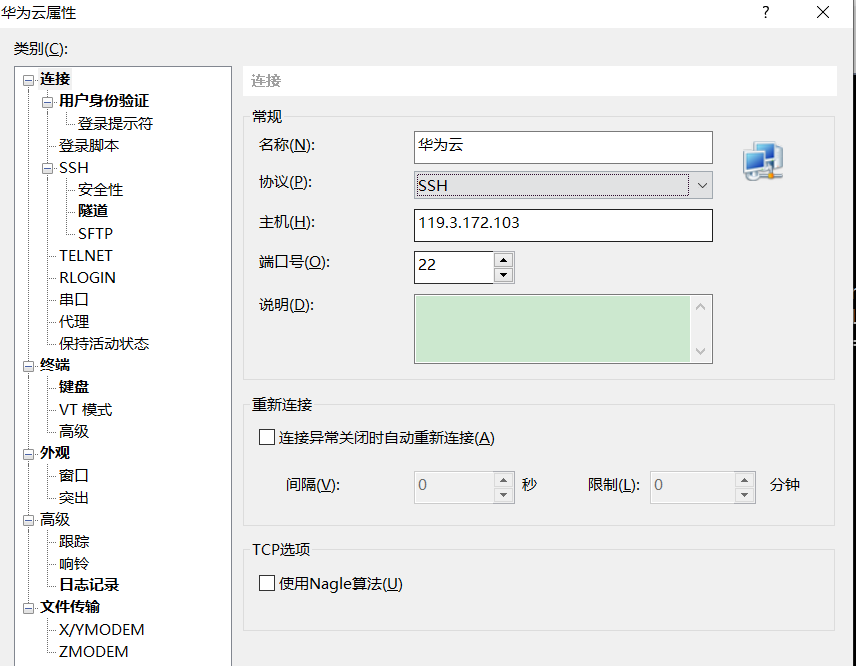856x666 pixels.
Task: Open the 跟踪 settings
Action: pyautogui.click(x=74, y=542)
